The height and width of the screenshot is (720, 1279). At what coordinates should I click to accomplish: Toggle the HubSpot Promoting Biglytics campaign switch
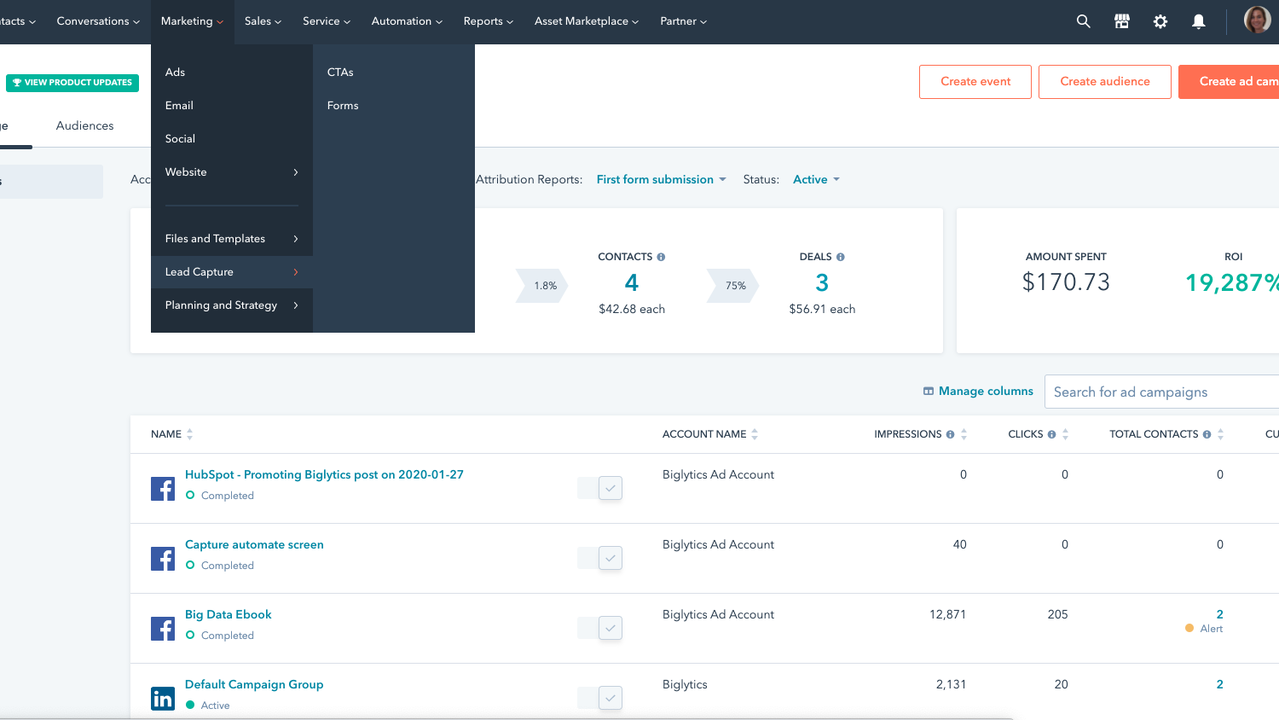(x=601, y=488)
